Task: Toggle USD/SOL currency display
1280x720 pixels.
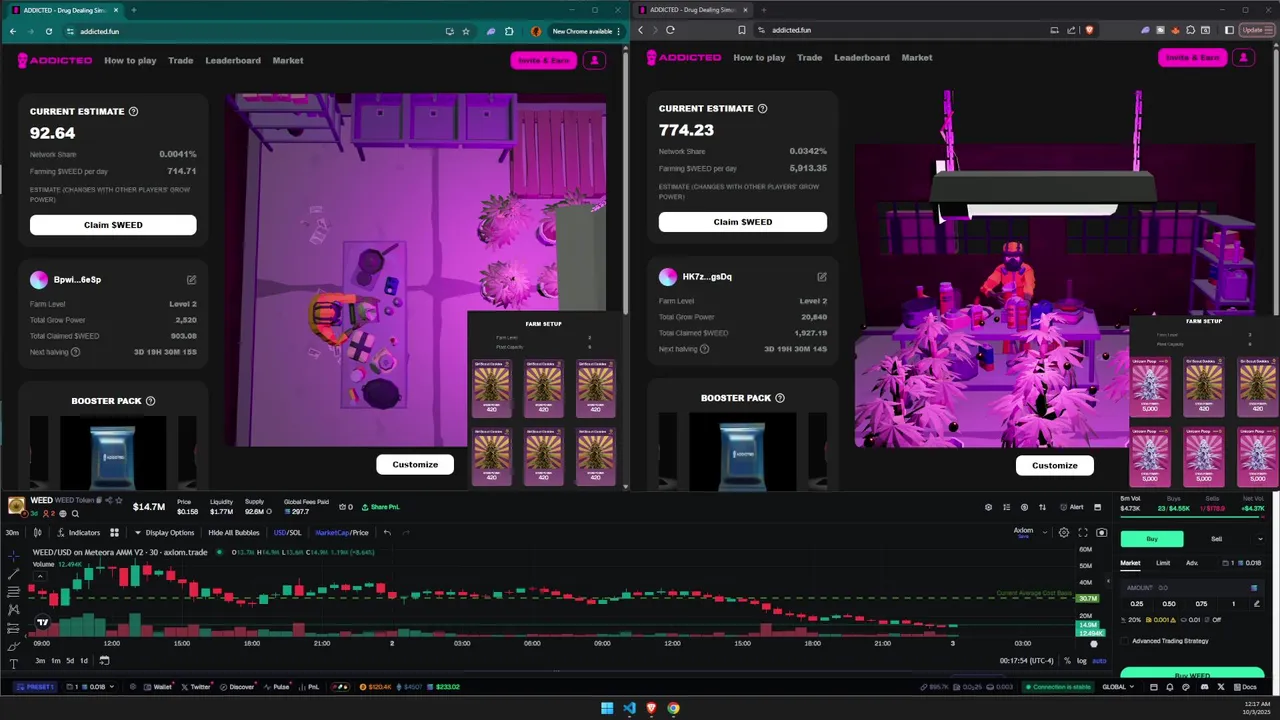Action: (287, 533)
